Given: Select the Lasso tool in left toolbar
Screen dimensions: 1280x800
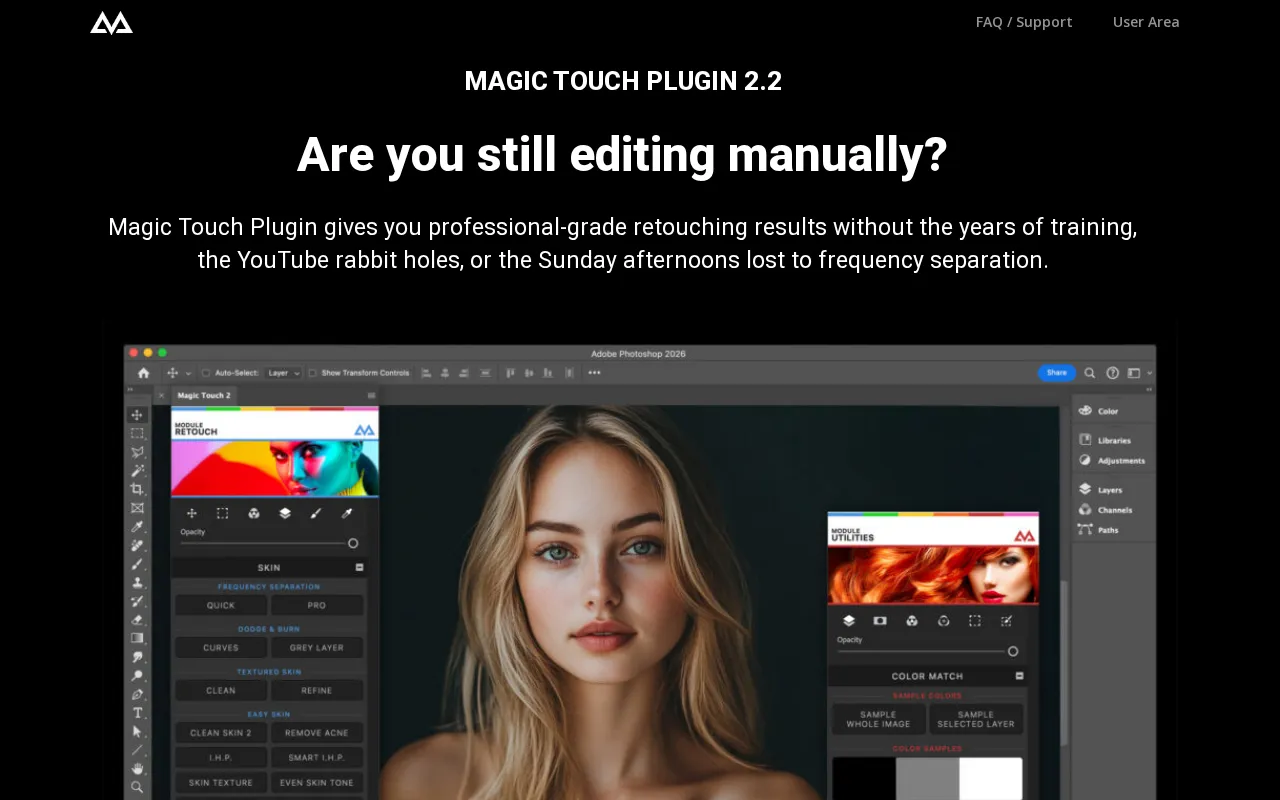Looking at the screenshot, I should 137,452.
